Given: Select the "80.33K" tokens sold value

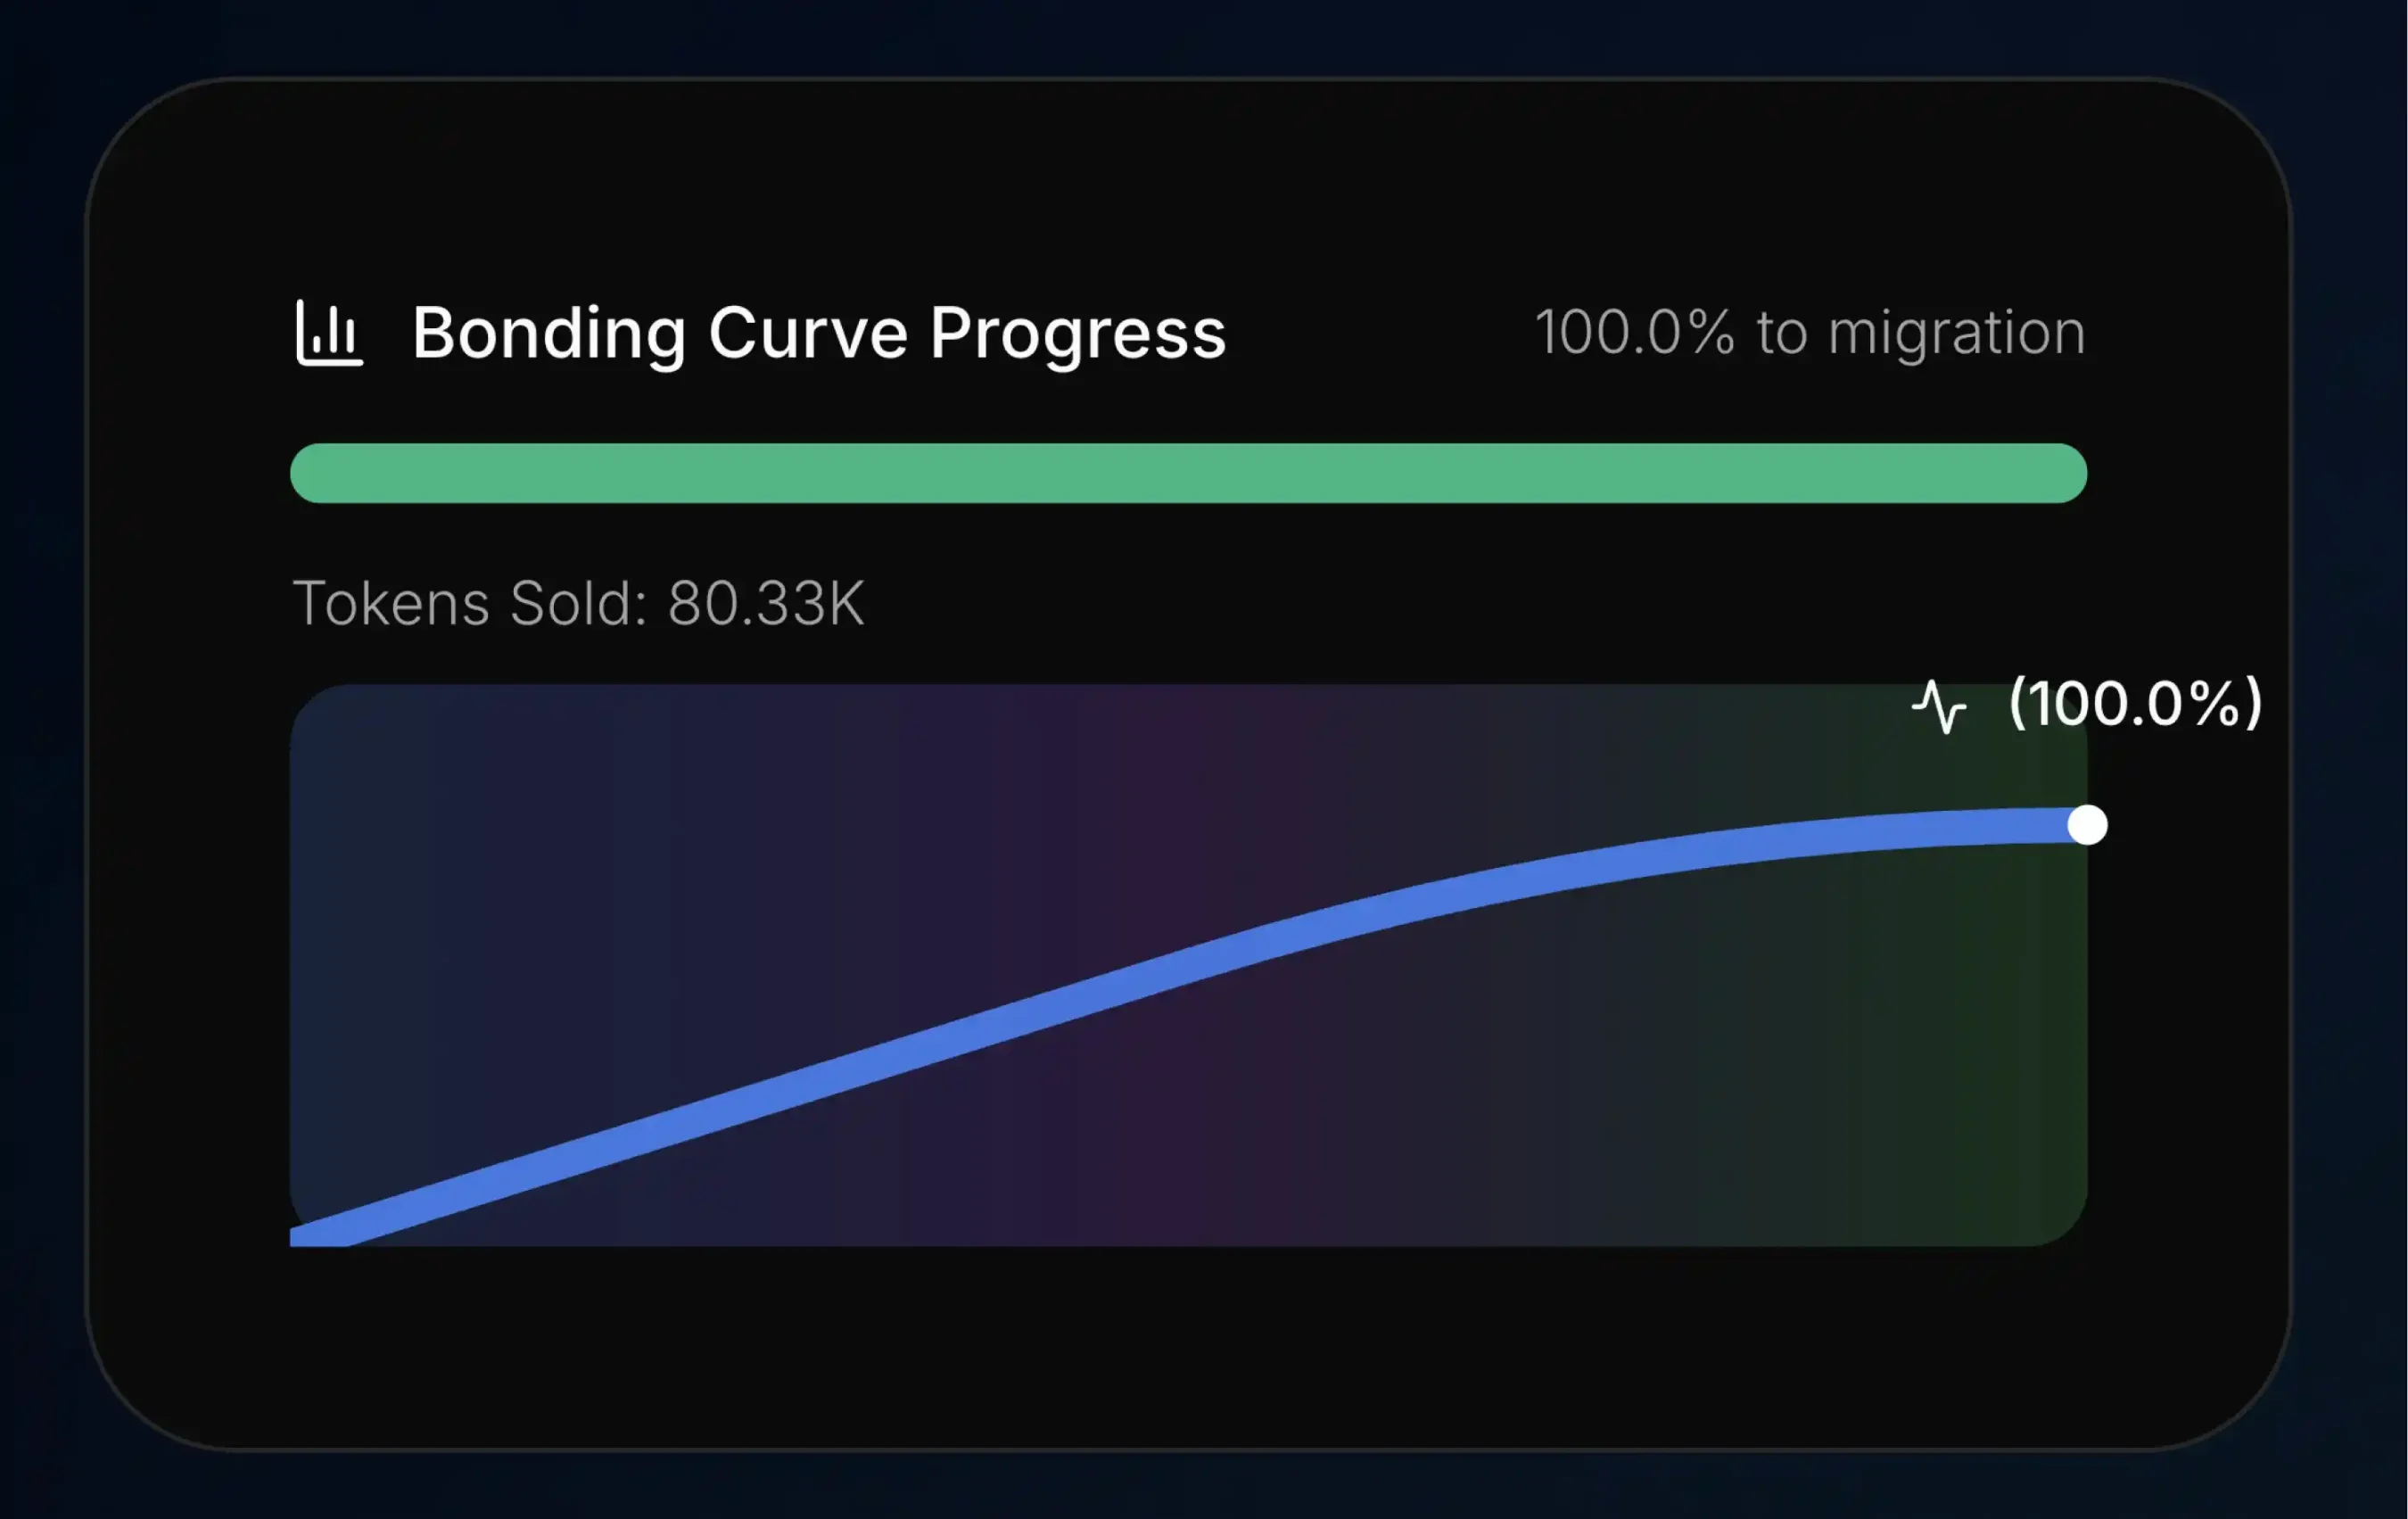Looking at the screenshot, I should pos(765,603).
